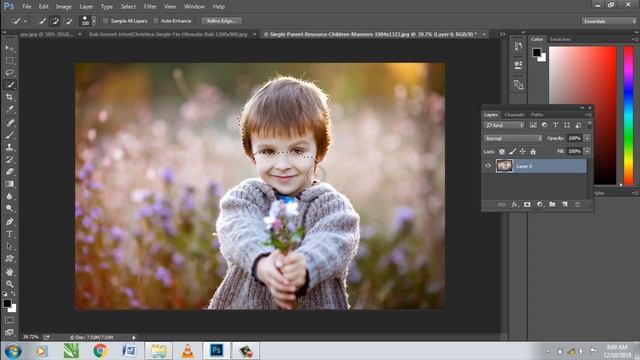Select the Move tool

point(9,48)
